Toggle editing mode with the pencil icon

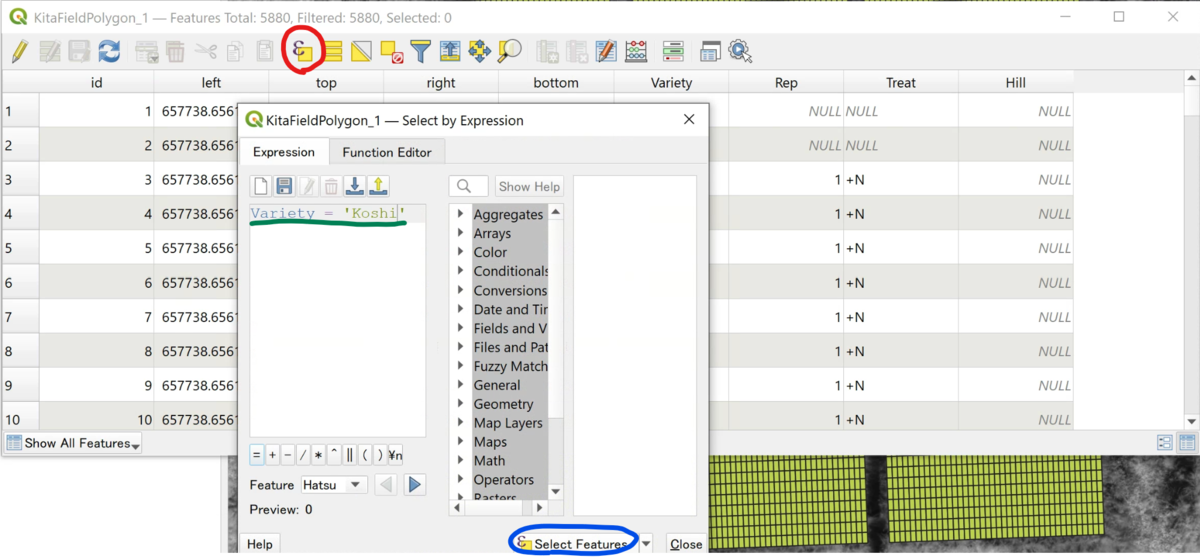click(19, 51)
